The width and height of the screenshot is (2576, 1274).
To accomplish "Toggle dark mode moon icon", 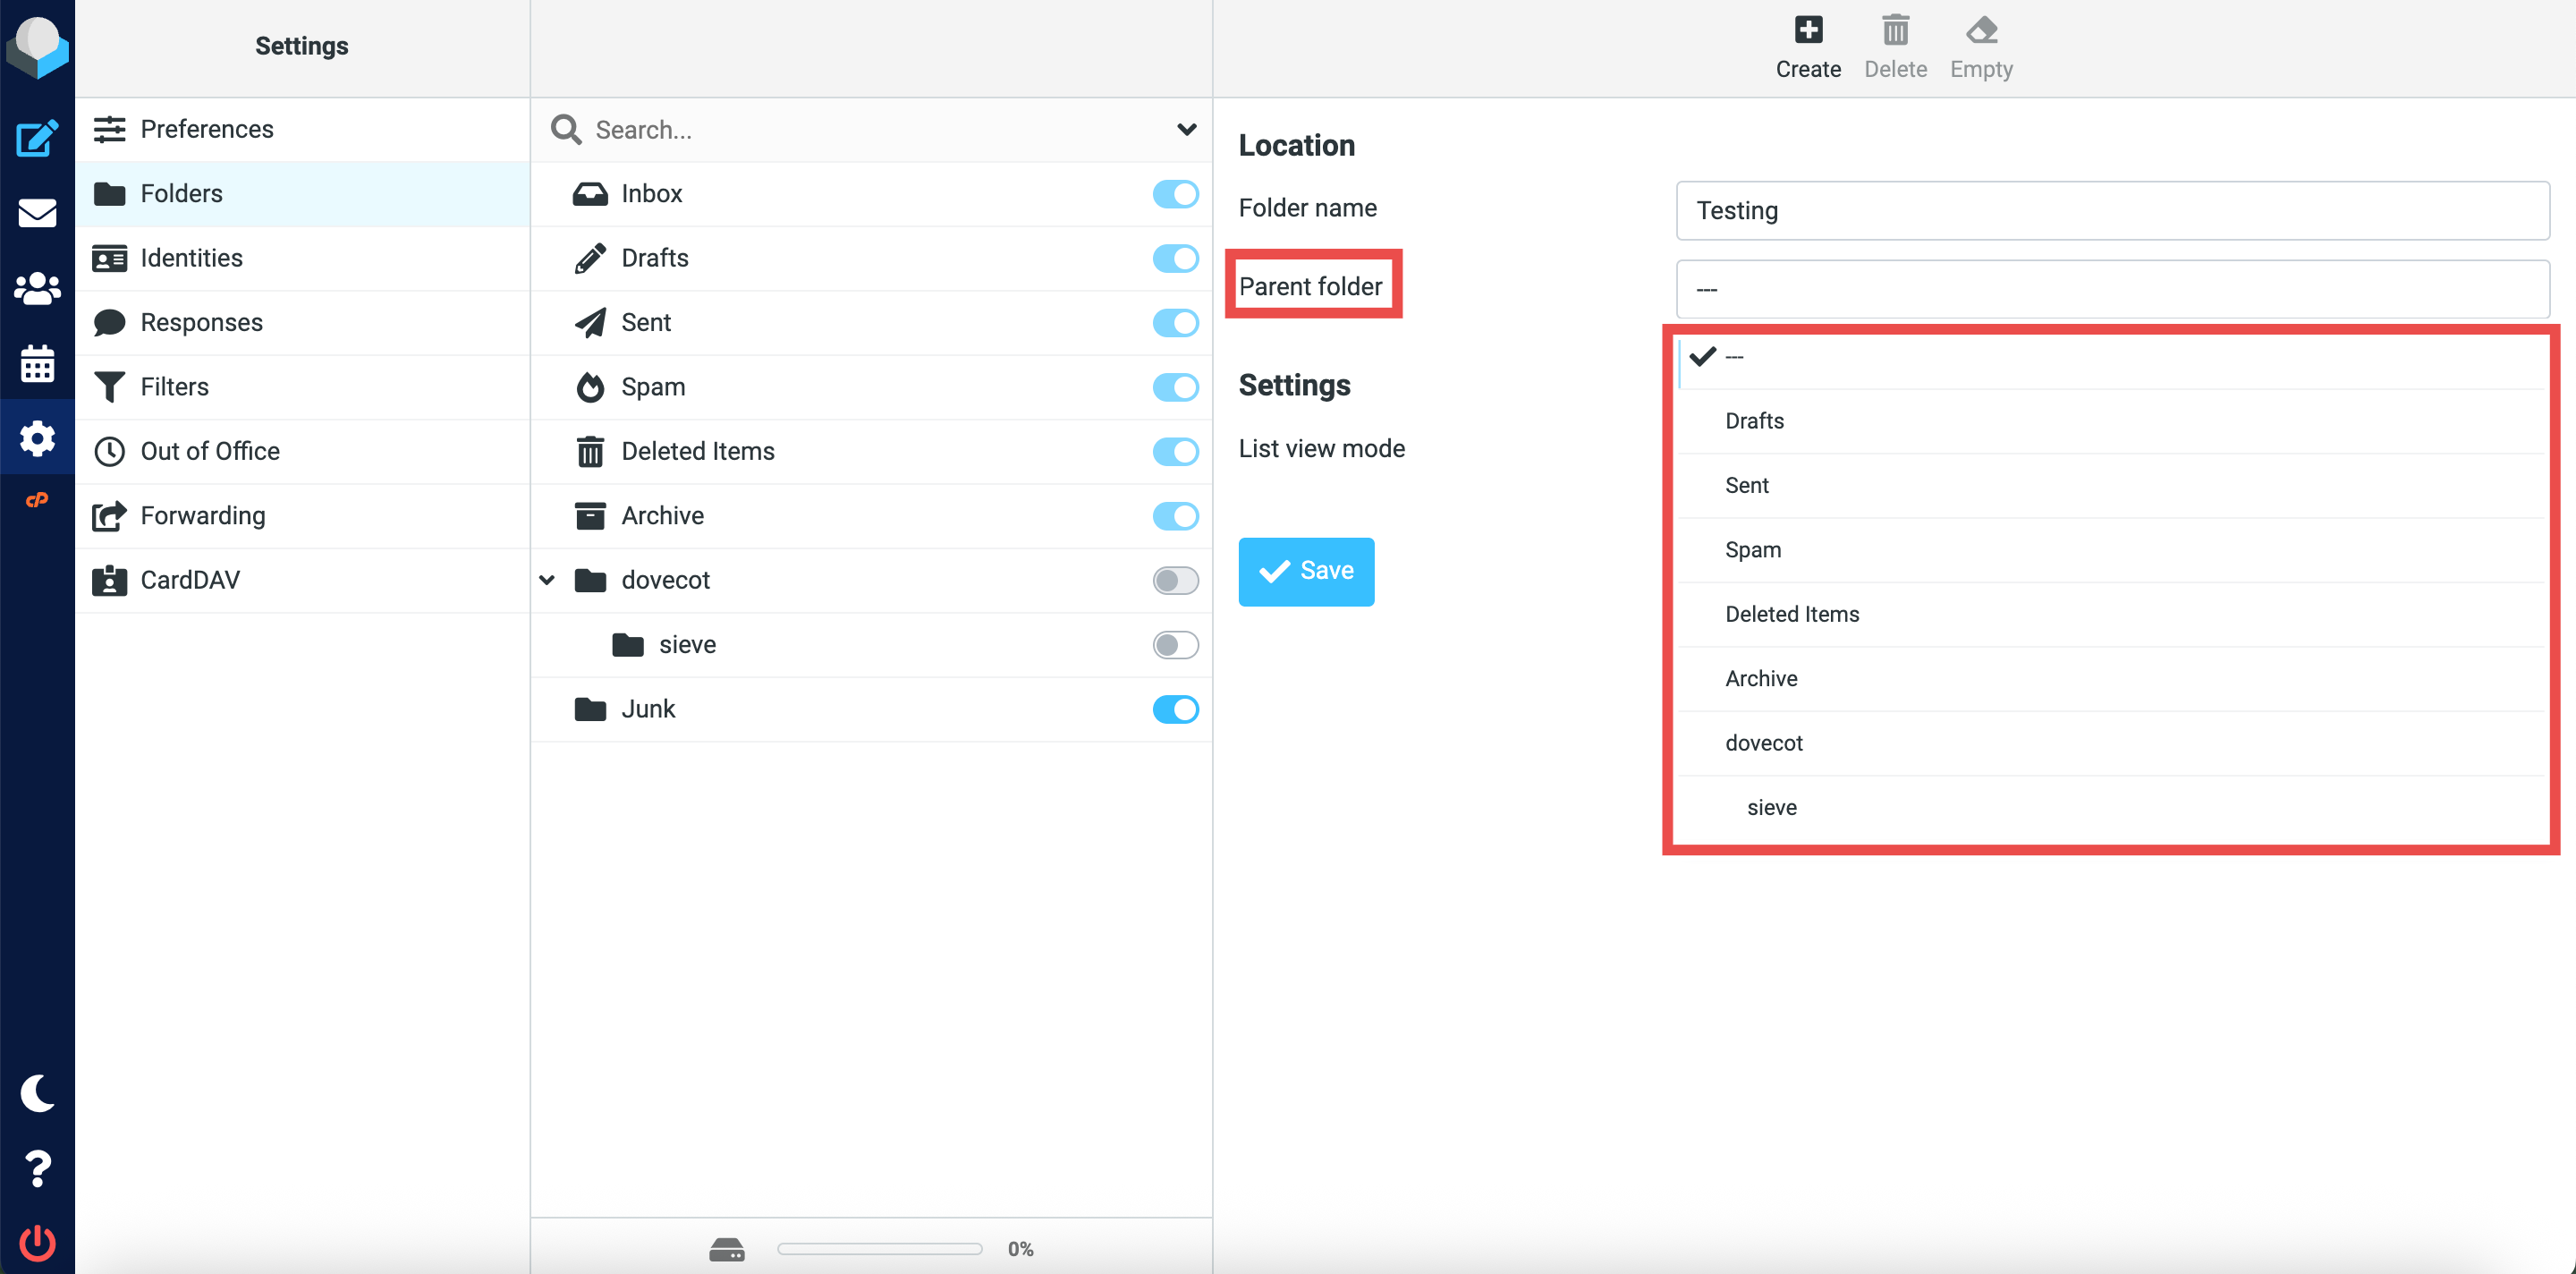I will (37, 1093).
